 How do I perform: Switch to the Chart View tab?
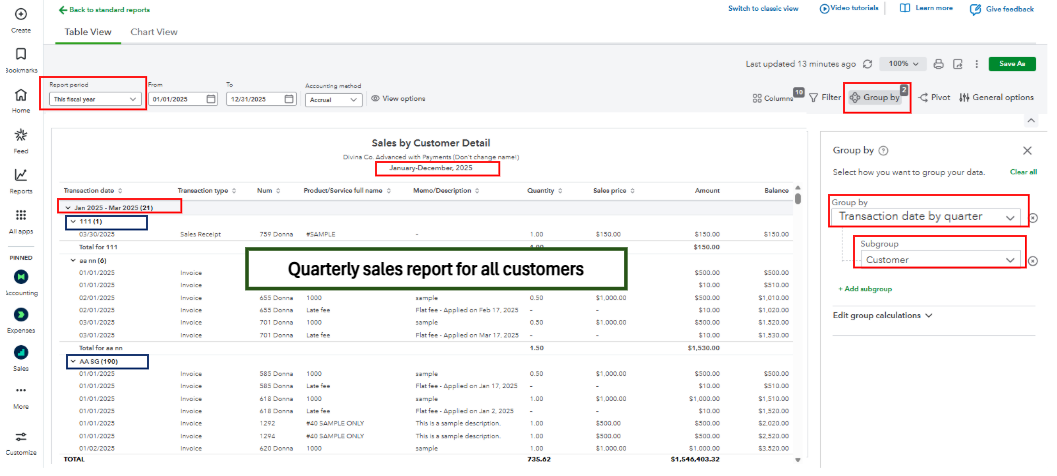point(154,32)
